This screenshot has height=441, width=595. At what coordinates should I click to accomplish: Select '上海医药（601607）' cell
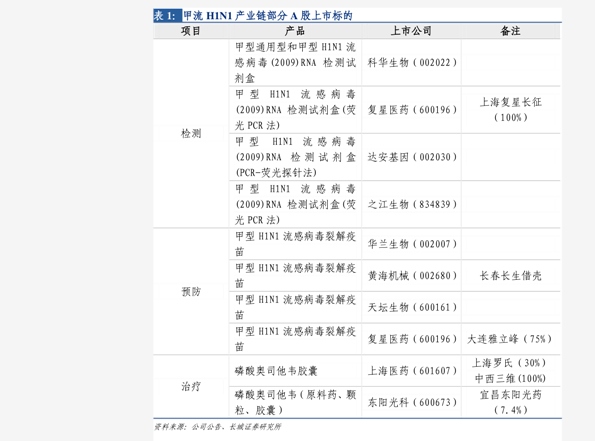point(412,370)
